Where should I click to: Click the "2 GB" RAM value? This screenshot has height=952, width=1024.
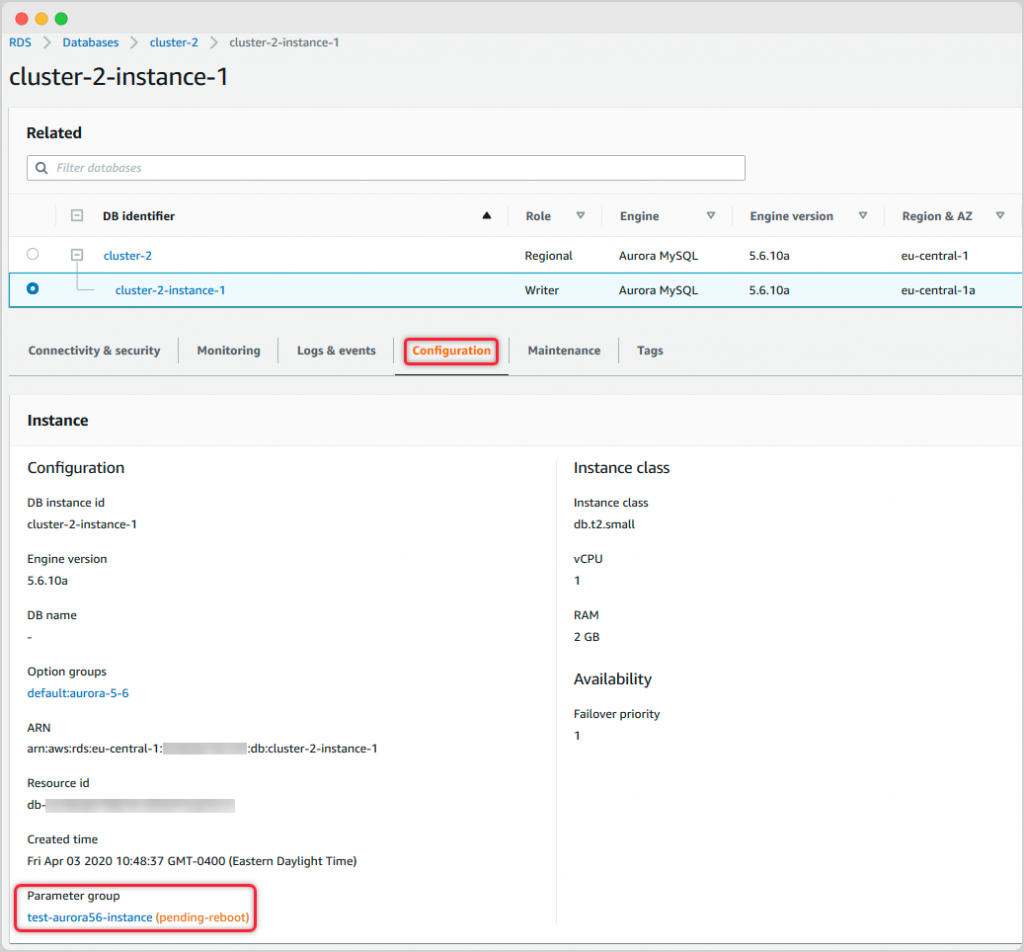586,637
